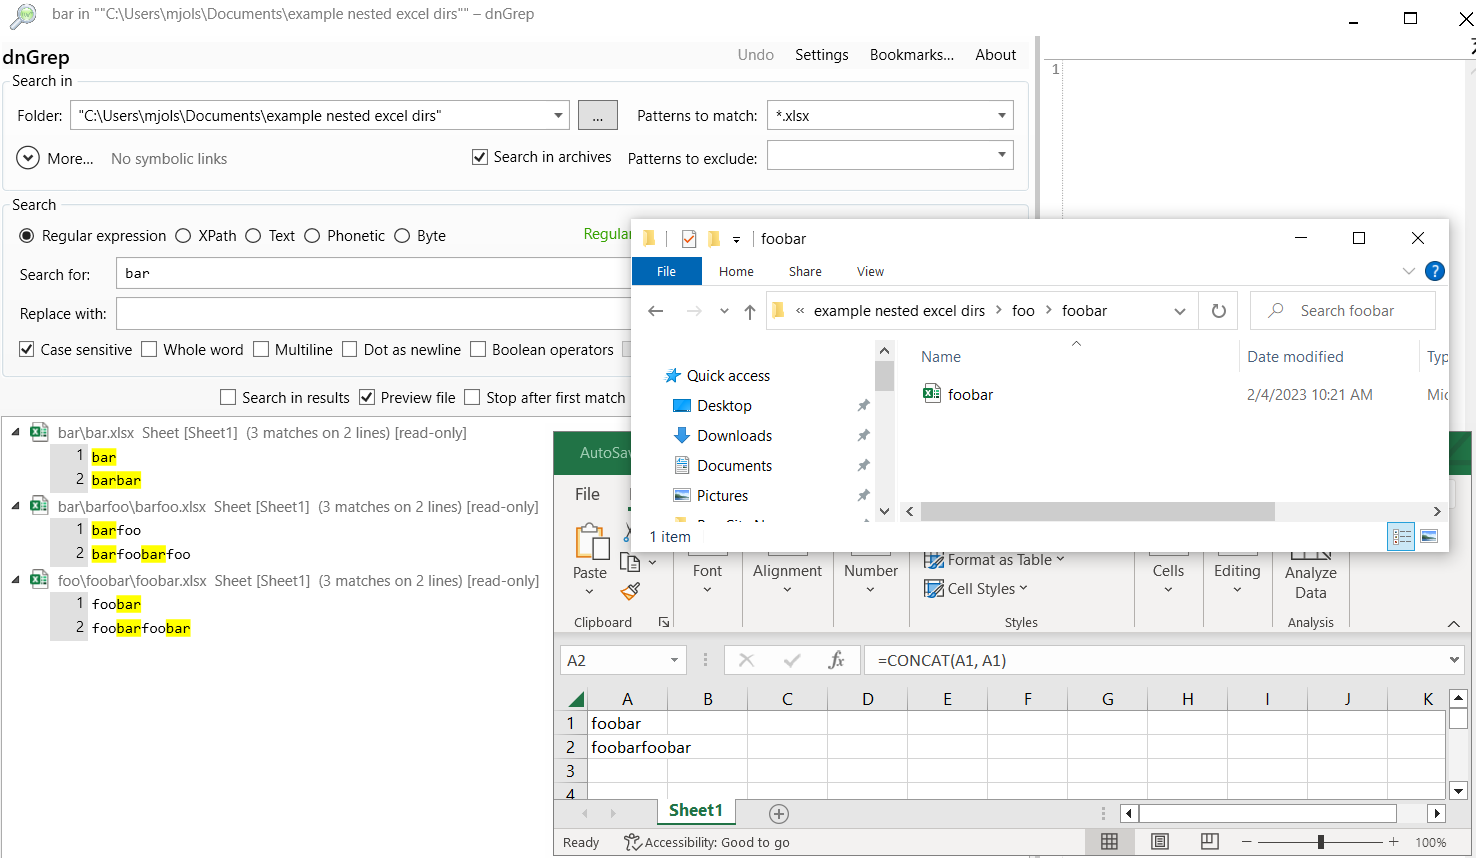The image size is (1476, 858).
Task: Click the Excel zoom slider handle
Action: [1321, 842]
